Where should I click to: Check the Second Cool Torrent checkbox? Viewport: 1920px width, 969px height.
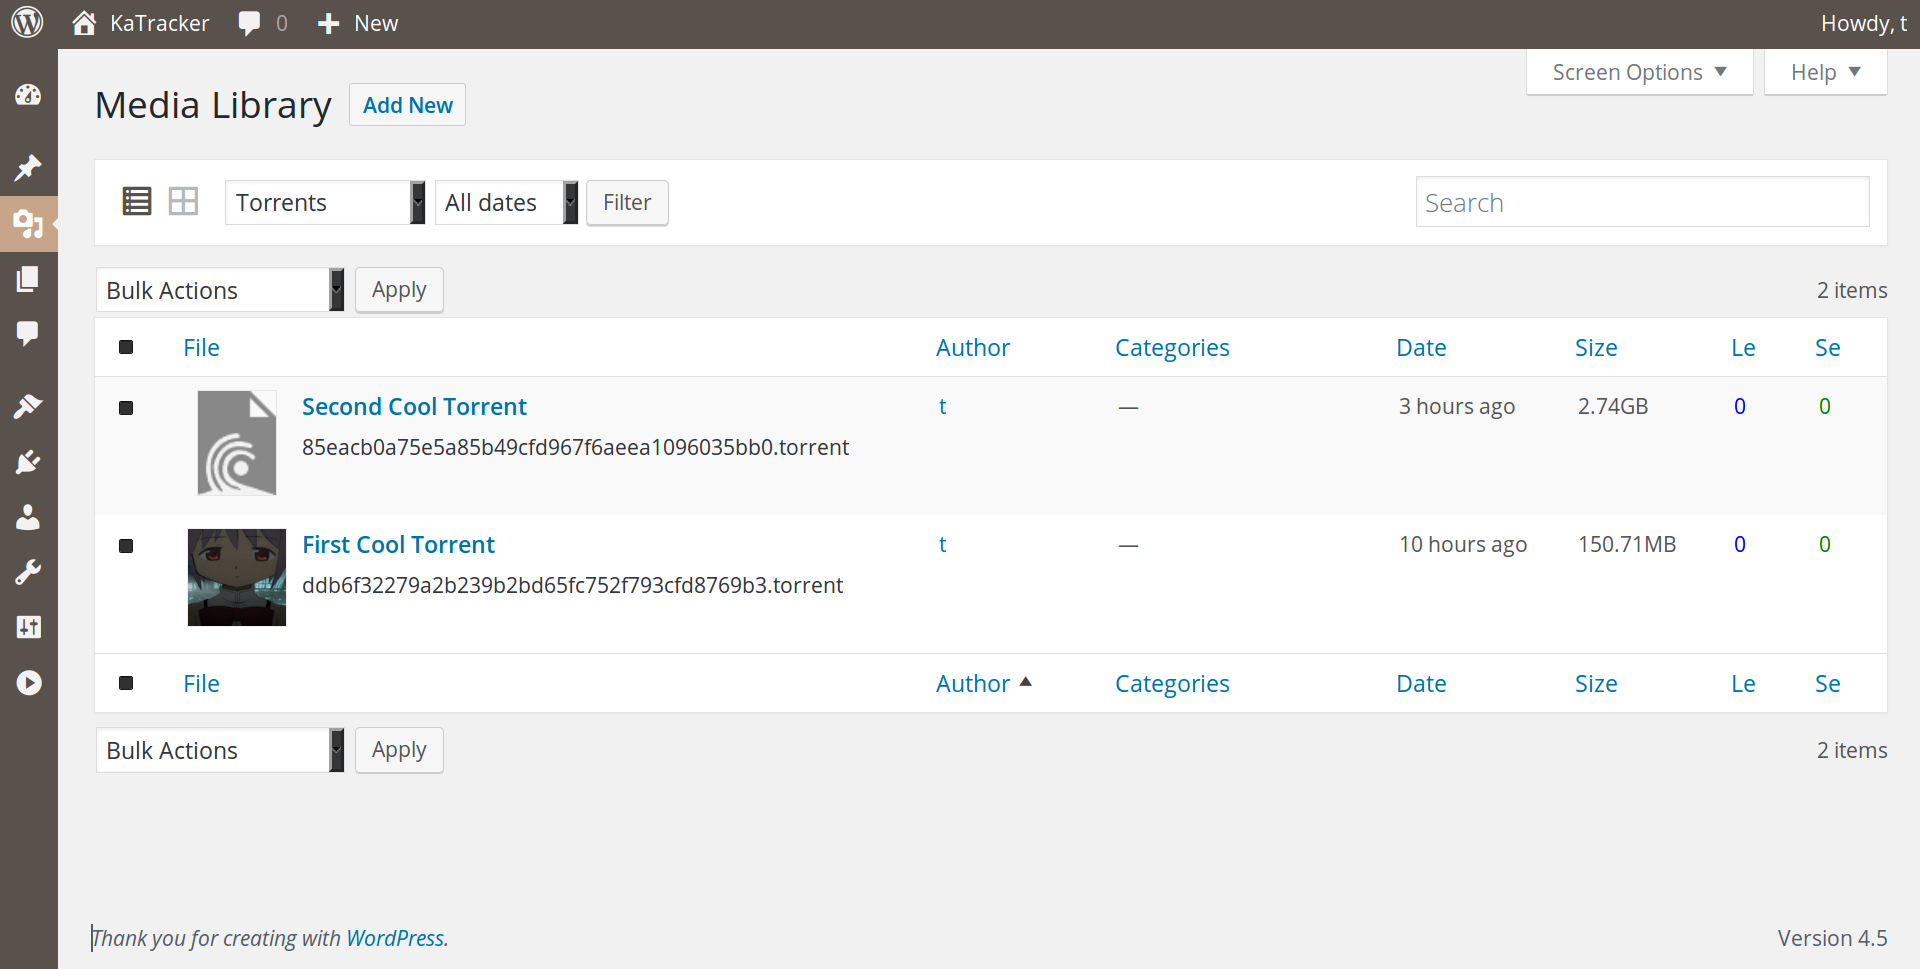click(x=126, y=408)
